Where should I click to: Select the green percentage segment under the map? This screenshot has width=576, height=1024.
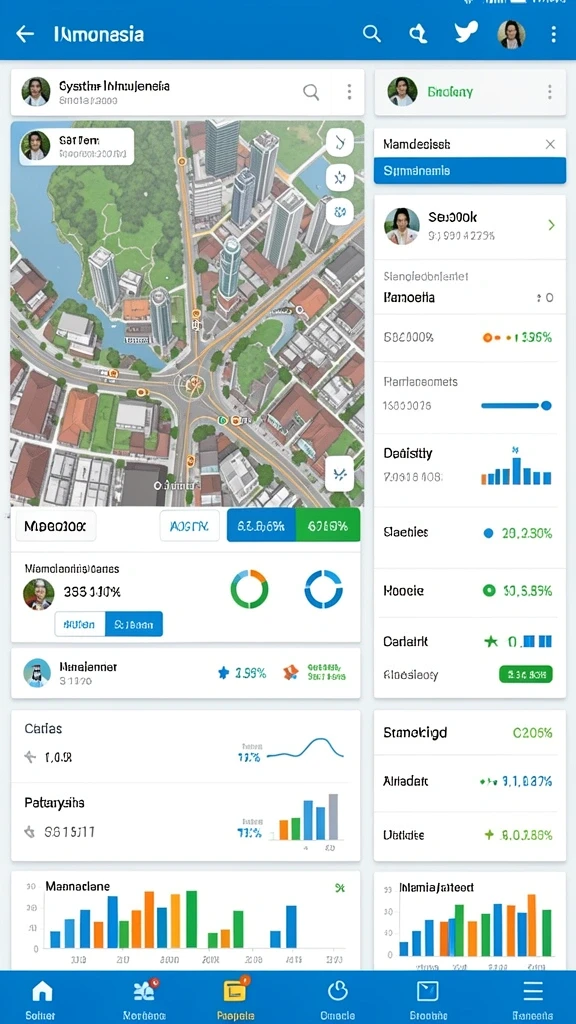[328, 526]
